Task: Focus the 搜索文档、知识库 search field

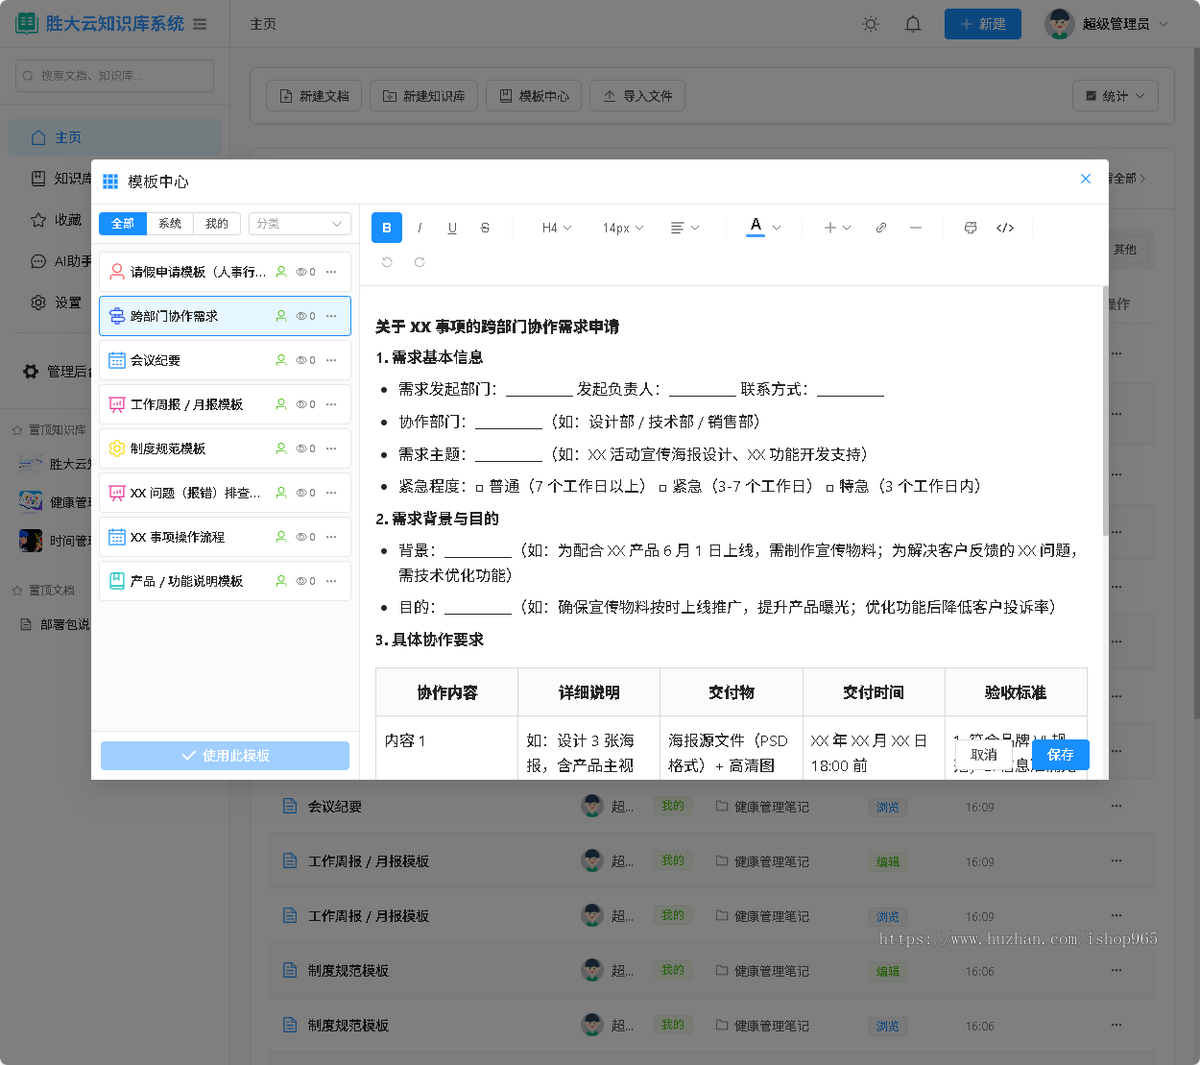Action: click(x=115, y=75)
